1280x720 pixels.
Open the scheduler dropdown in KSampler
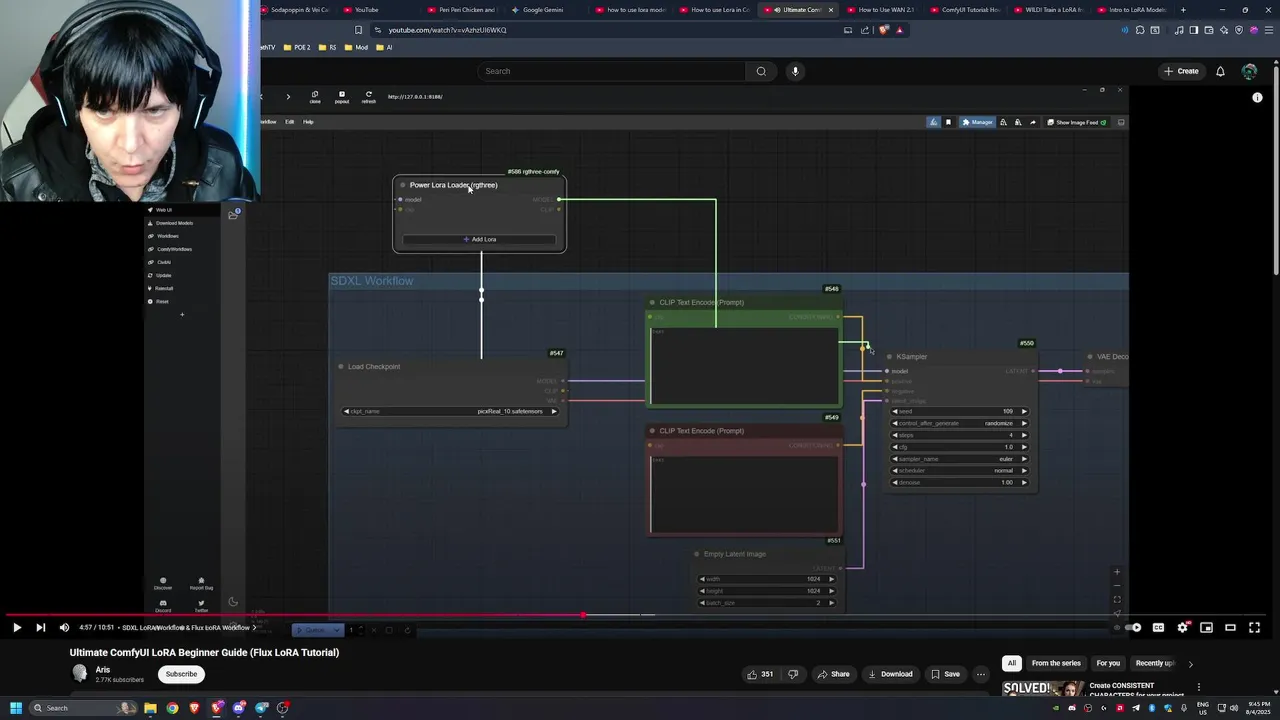click(x=959, y=470)
